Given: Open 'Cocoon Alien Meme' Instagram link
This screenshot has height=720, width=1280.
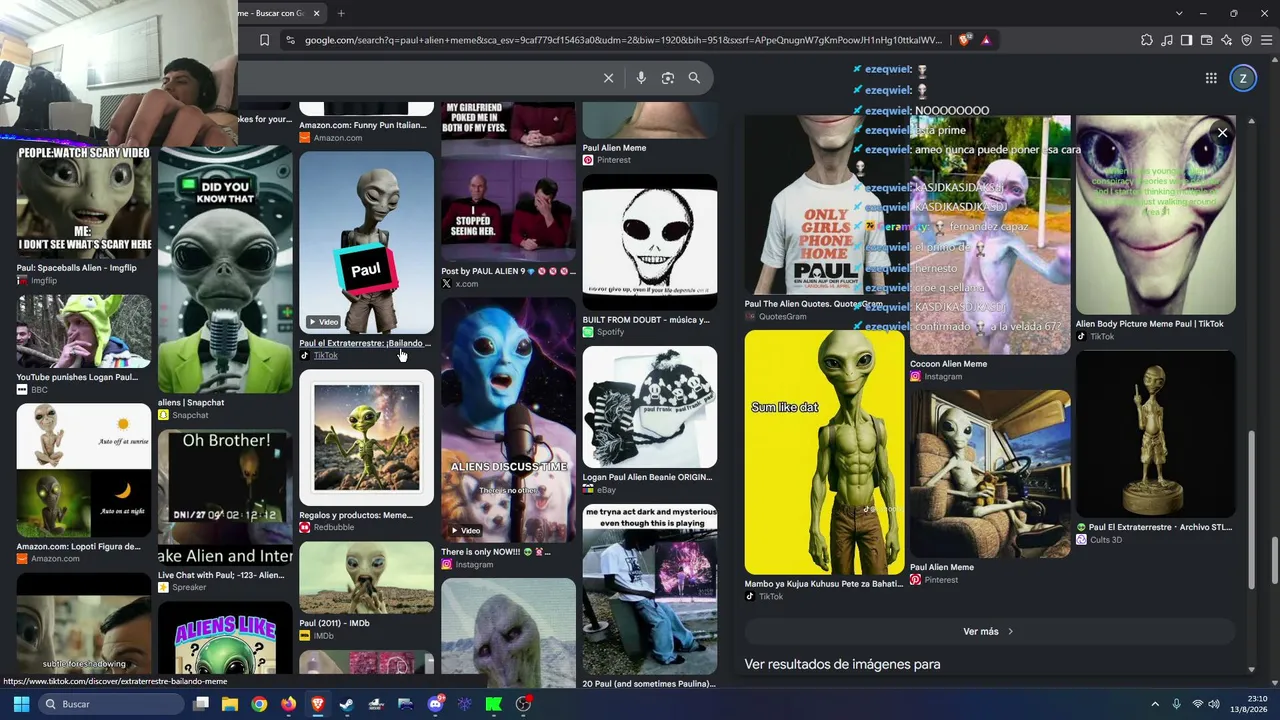Looking at the screenshot, I should (949, 364).
